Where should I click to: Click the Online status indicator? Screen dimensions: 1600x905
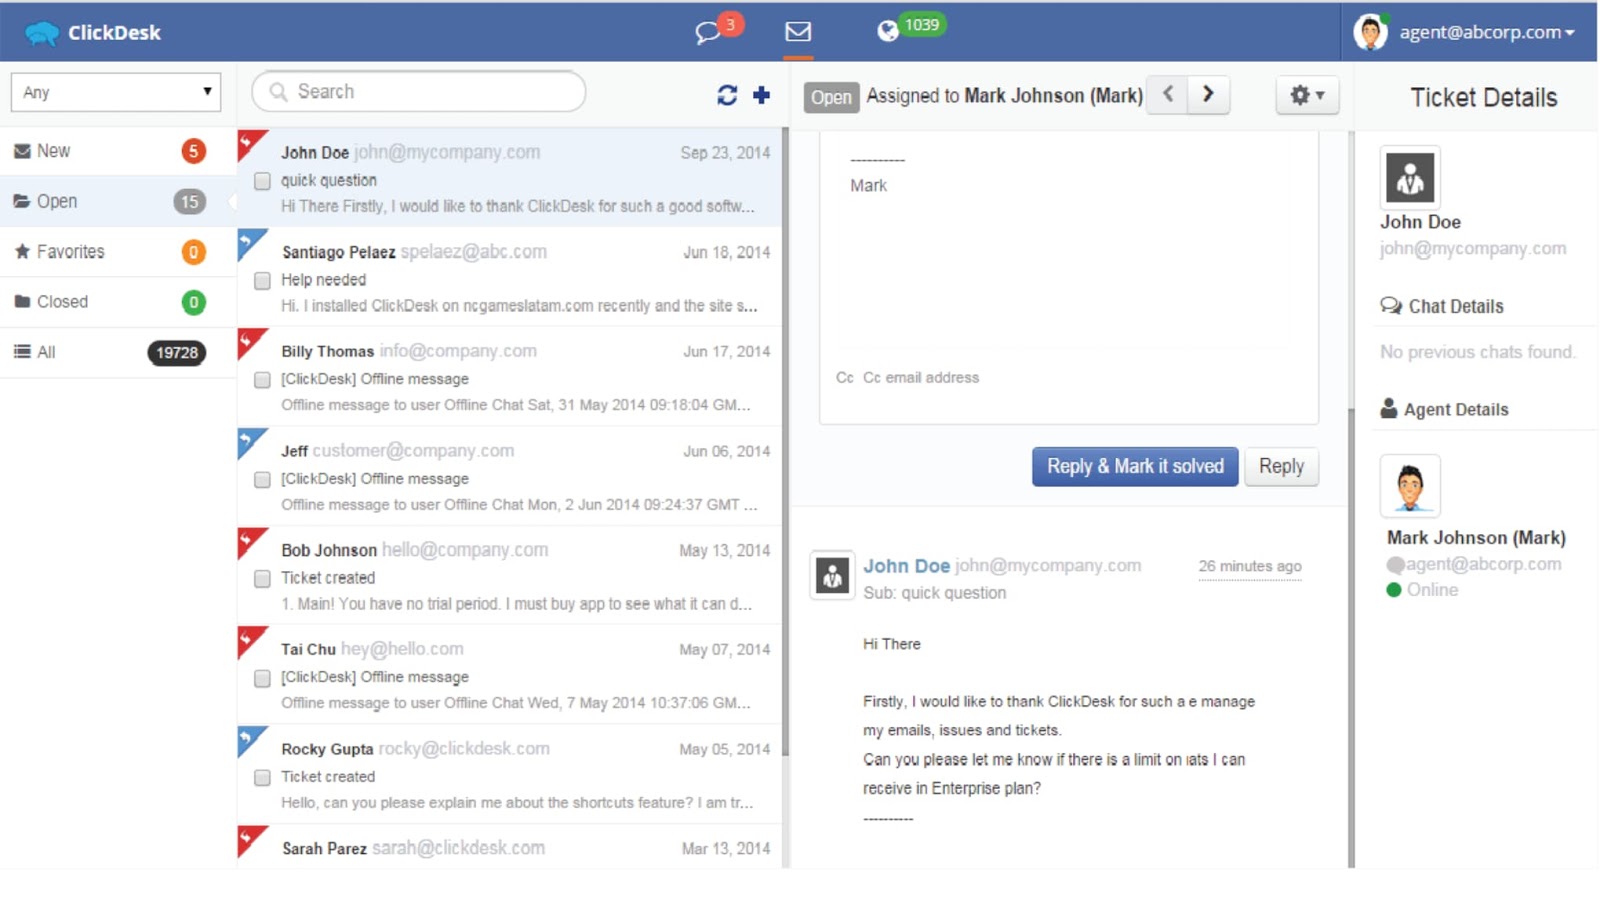pyautogui.click(x=1422, y=590)
